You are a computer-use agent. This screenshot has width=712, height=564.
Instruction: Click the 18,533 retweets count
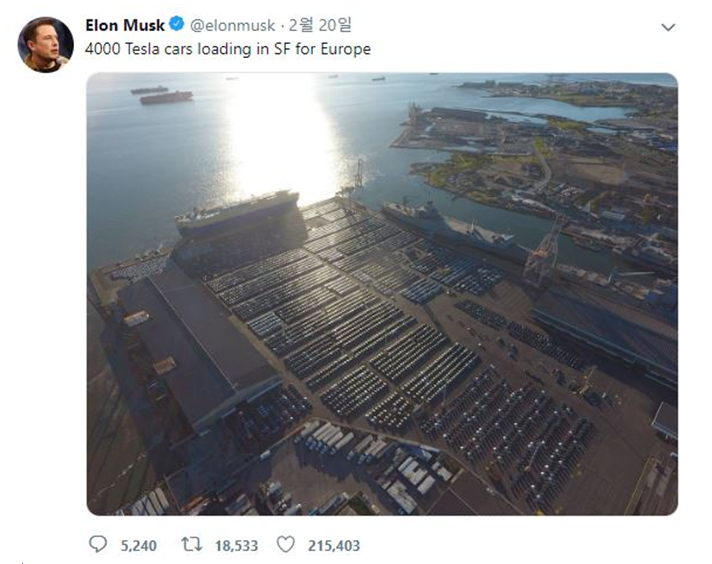(x=234, y=546)
